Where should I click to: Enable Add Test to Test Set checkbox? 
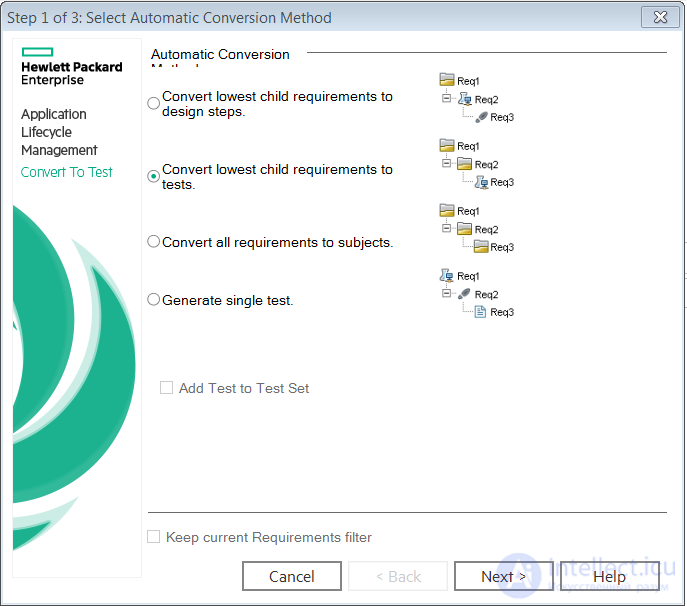tap(166, 388)
